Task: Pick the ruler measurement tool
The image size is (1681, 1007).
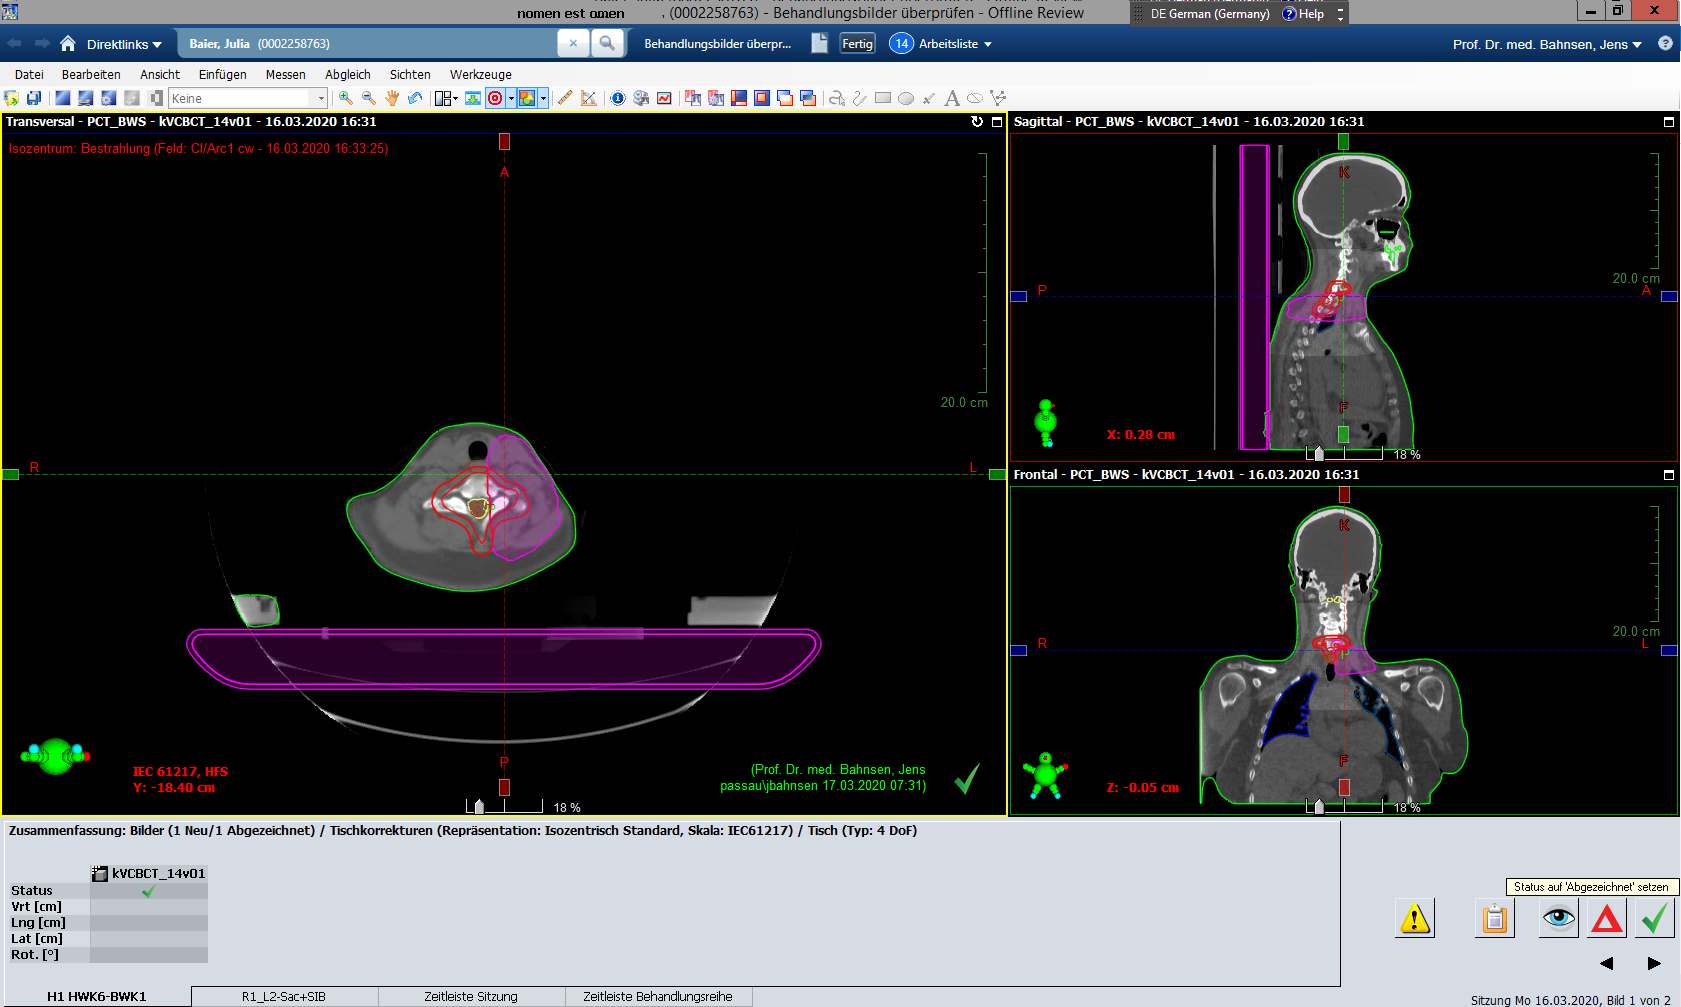Action: 565,98
